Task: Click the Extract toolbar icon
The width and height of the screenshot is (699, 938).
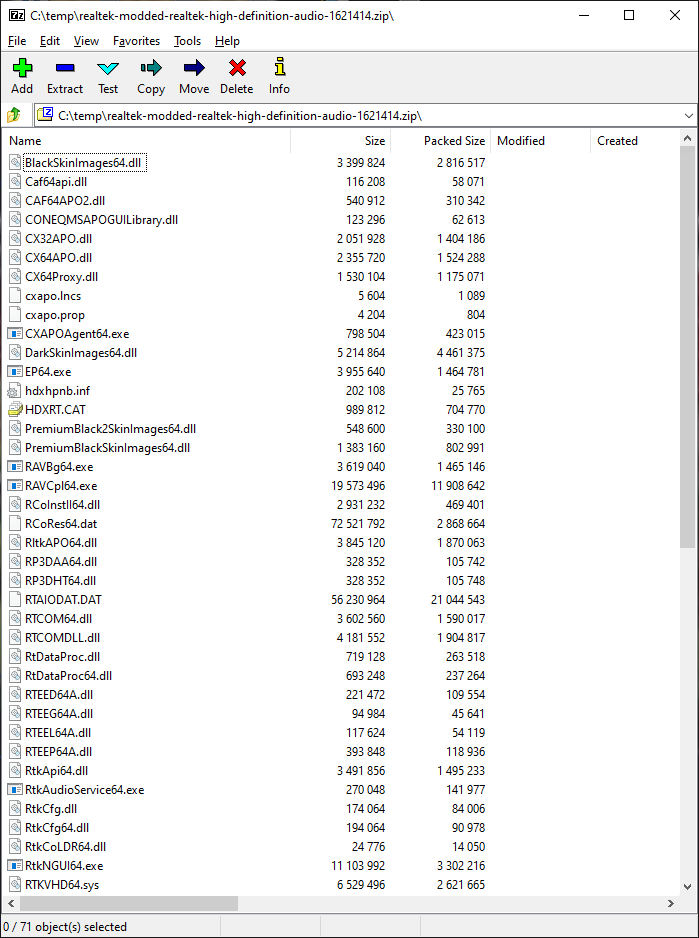Action: coord(65,69)
